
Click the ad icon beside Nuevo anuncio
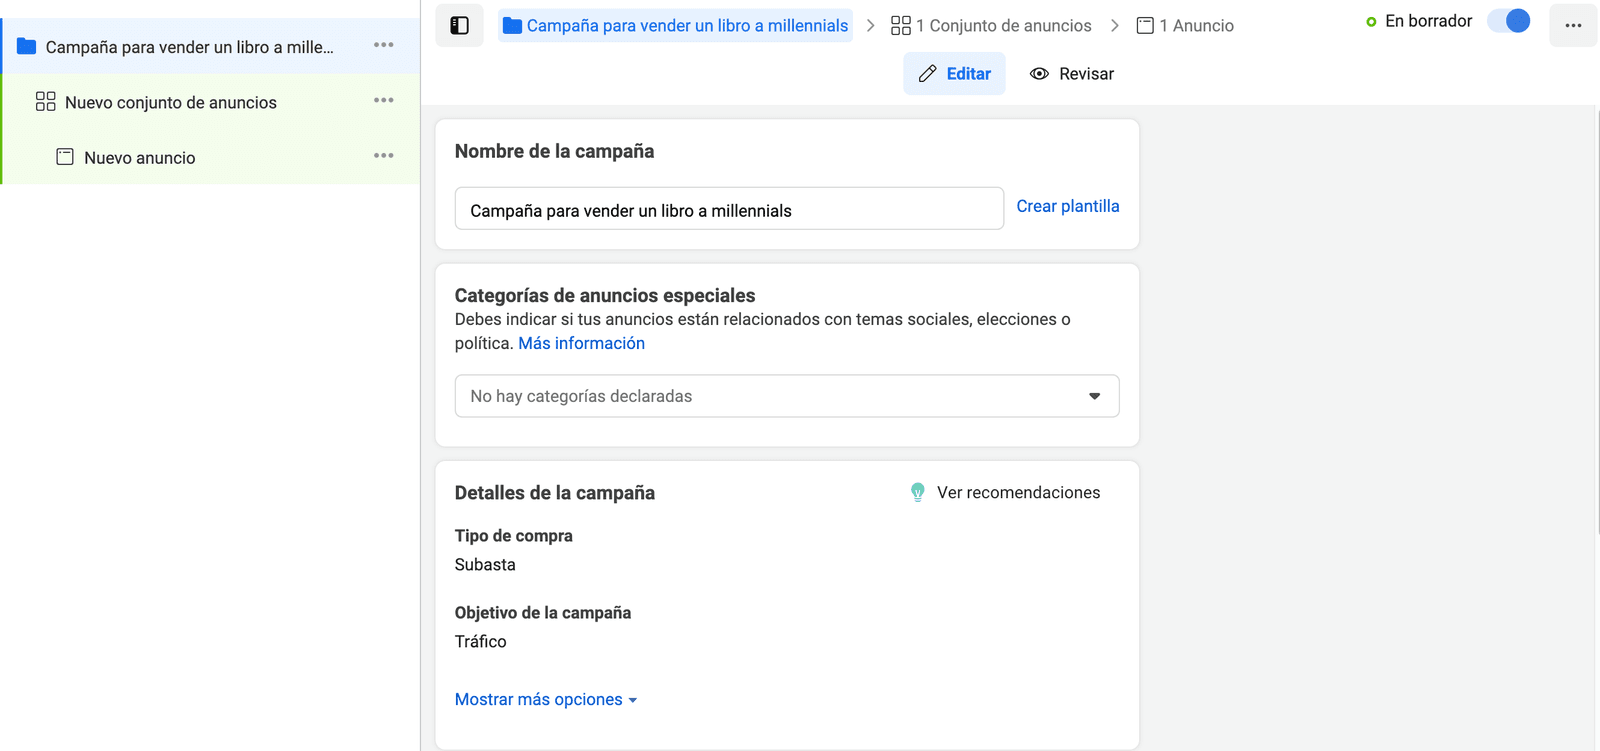pyautogui.click(x=65, y=157)
